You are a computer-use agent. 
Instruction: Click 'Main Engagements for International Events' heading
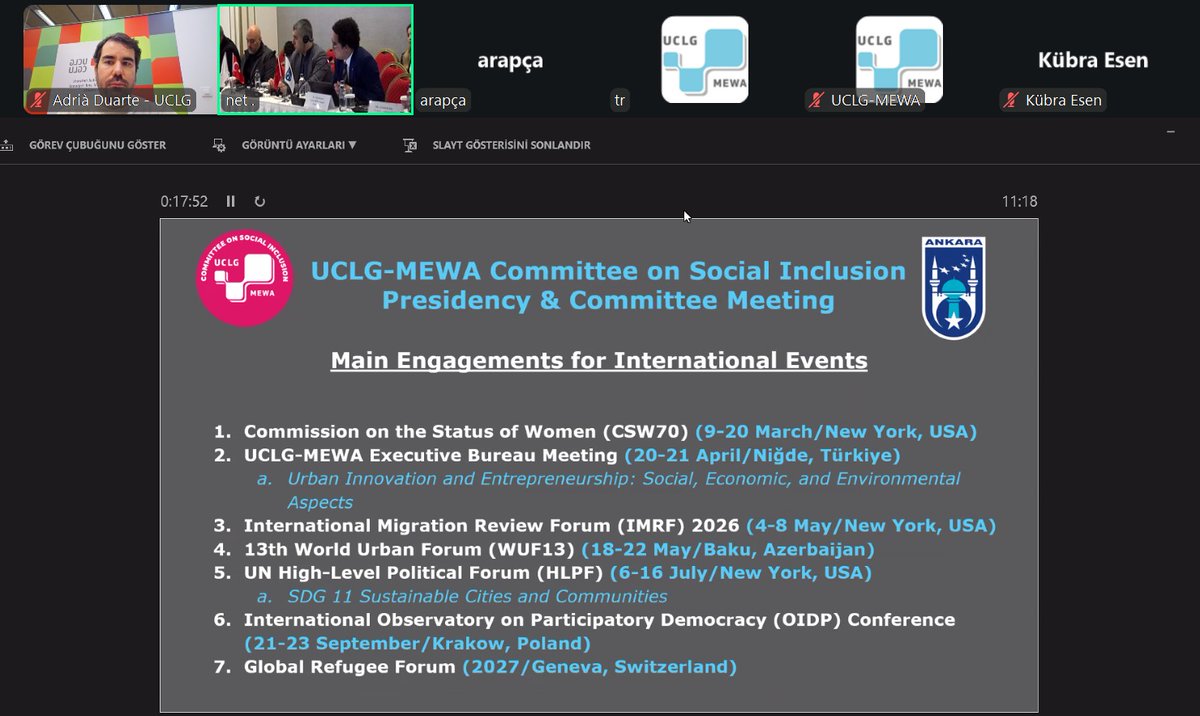tap(599, 360)
